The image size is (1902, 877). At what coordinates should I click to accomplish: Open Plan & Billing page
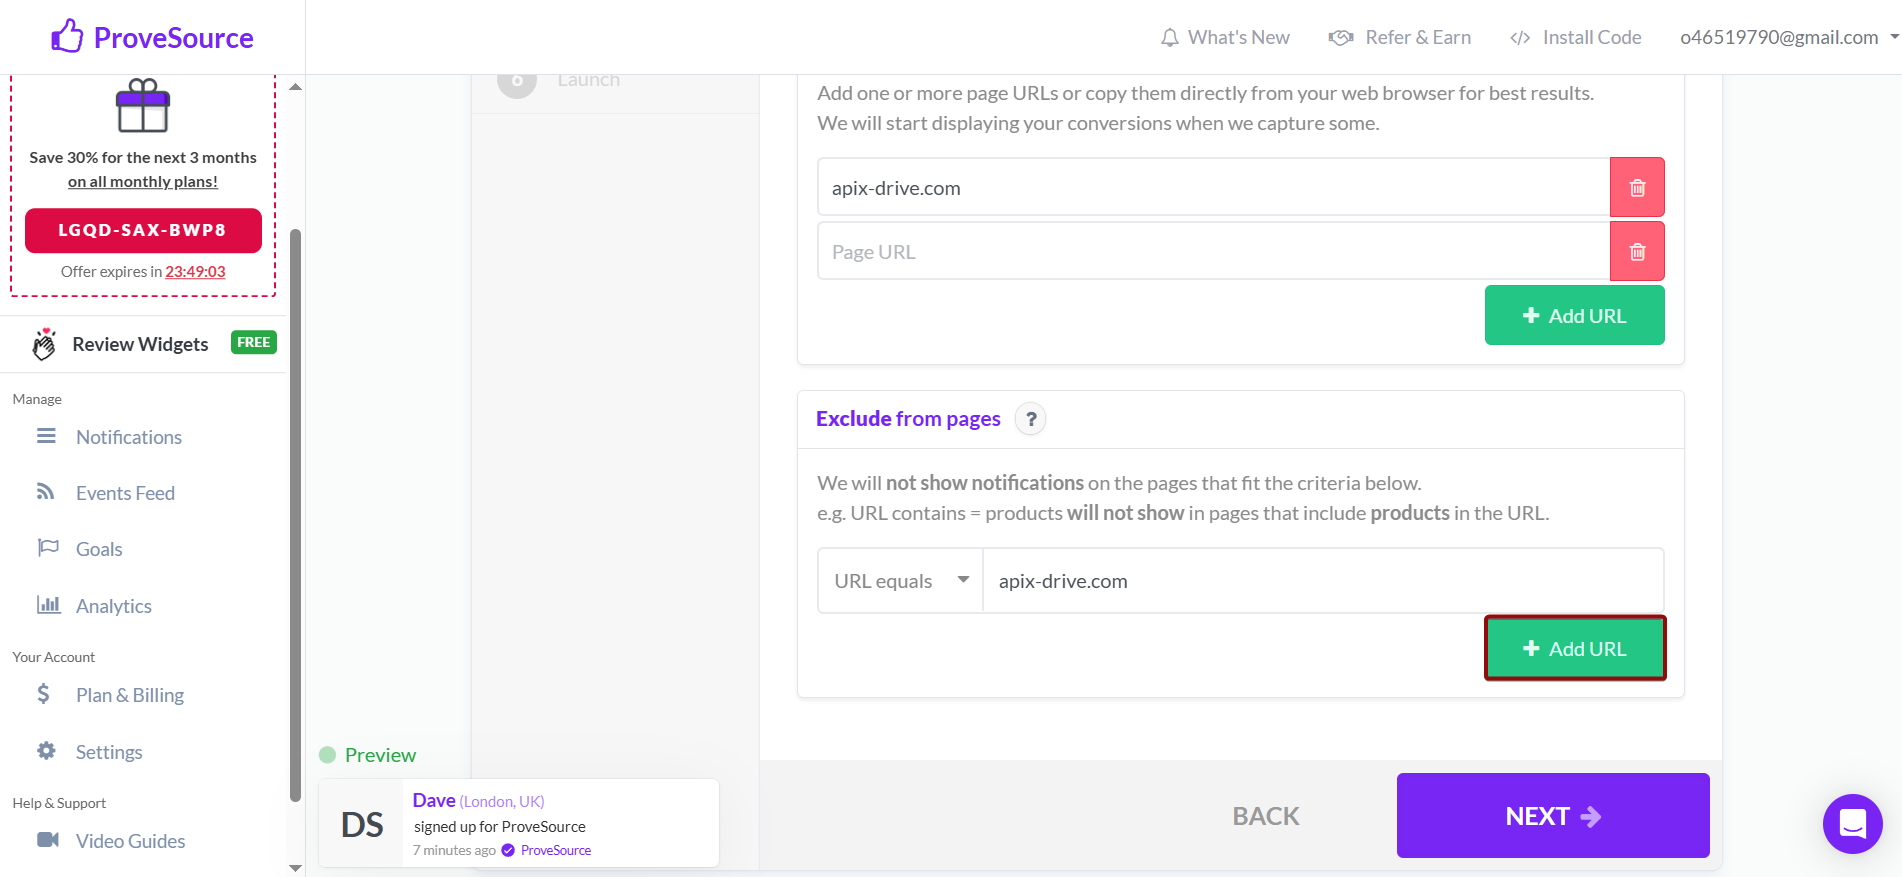coord(130,695)
